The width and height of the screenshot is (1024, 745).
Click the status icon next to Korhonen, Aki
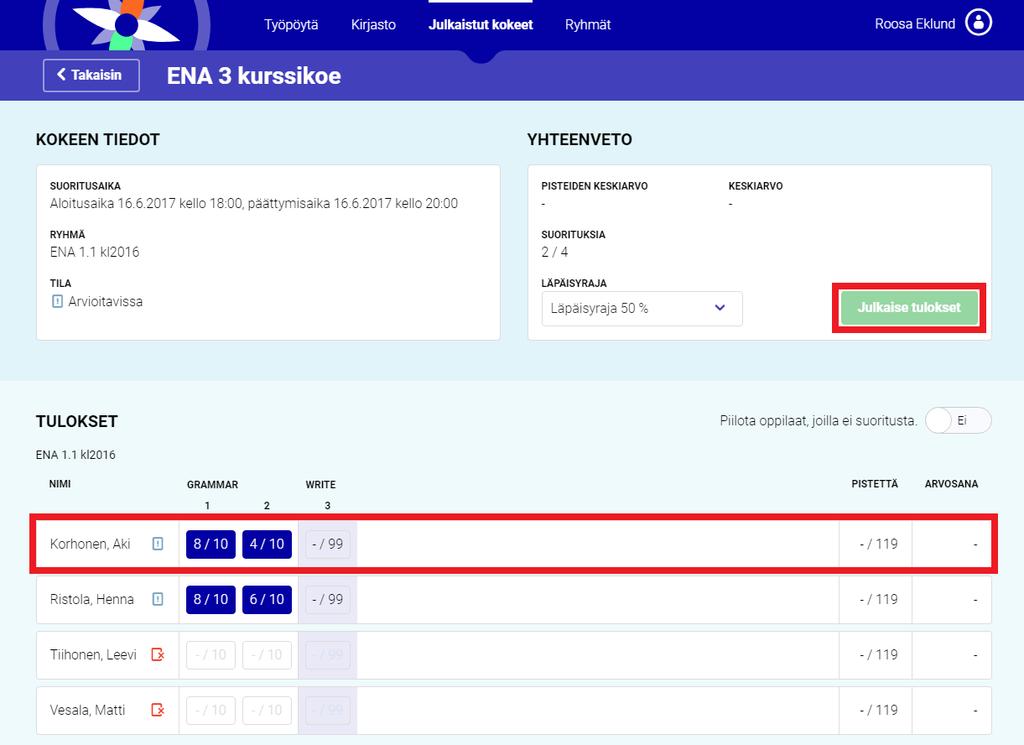click(x=158, y=544)
